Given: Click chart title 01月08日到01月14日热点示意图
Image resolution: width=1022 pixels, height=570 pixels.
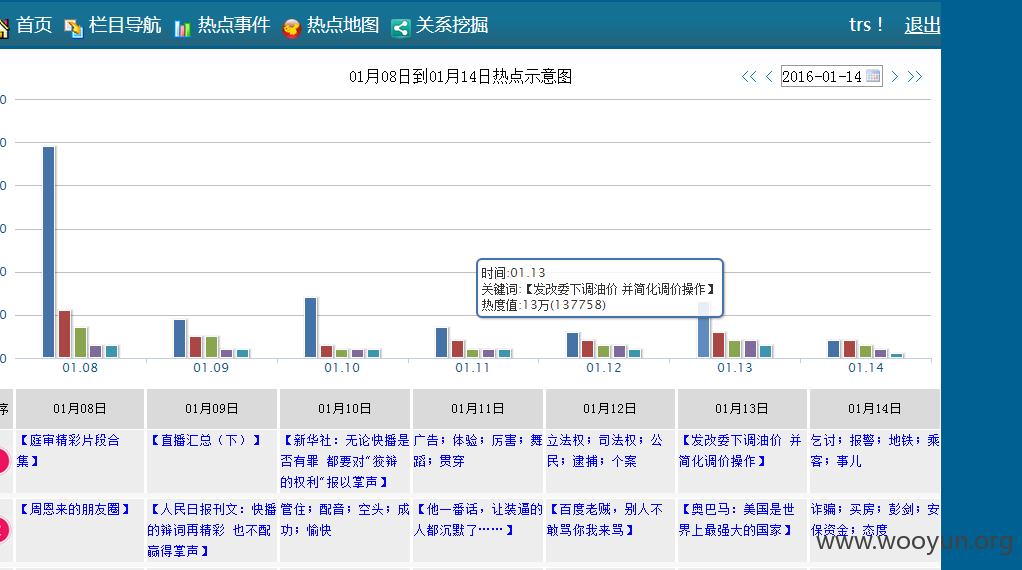Looking at the screenshot, I should coord(460,77).
